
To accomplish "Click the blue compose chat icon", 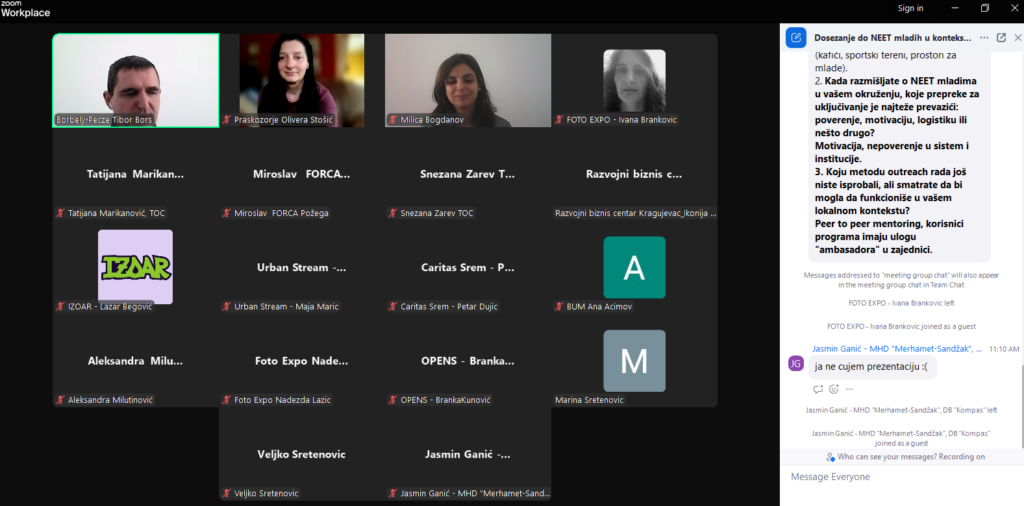I will 796,37.
